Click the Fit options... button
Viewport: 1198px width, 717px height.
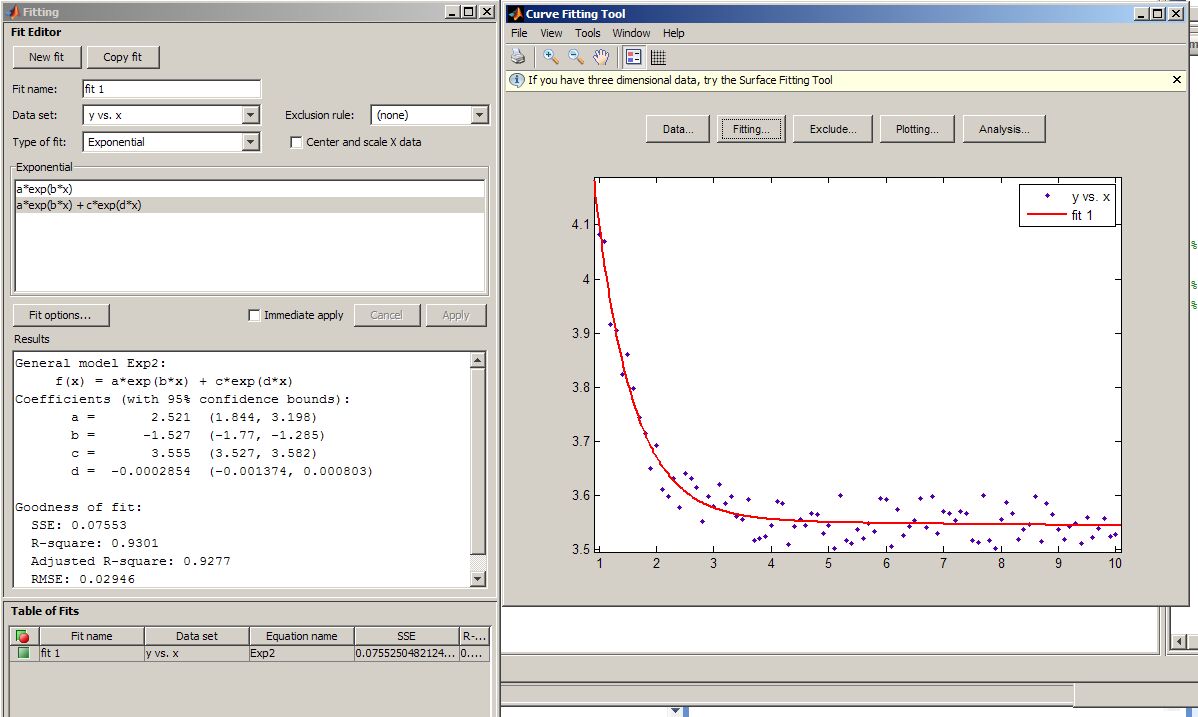pos(60,315)
